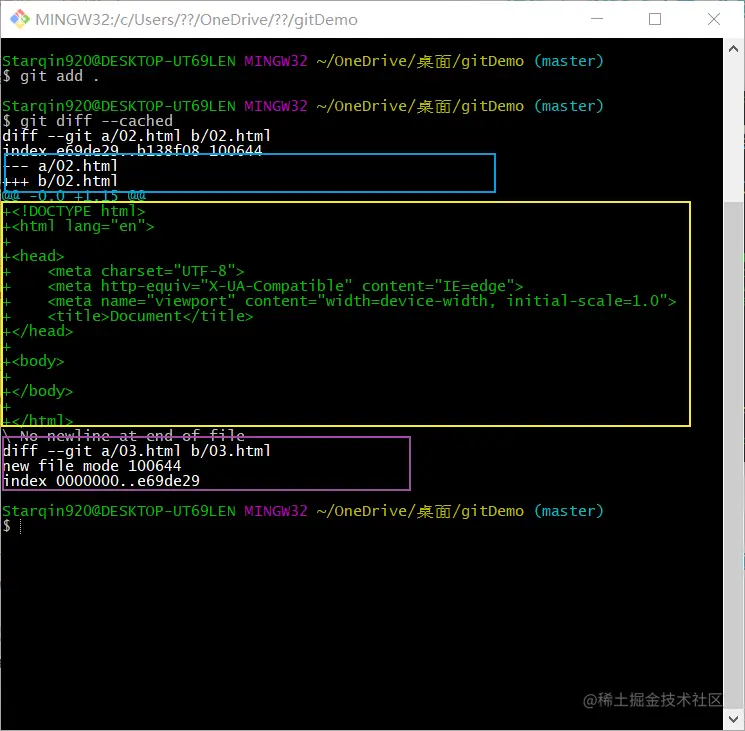Maximize the MINGW32 terminal window
The height and width of the screenshot is (731, 745).
pyautogui.click(x=655, y=19)
